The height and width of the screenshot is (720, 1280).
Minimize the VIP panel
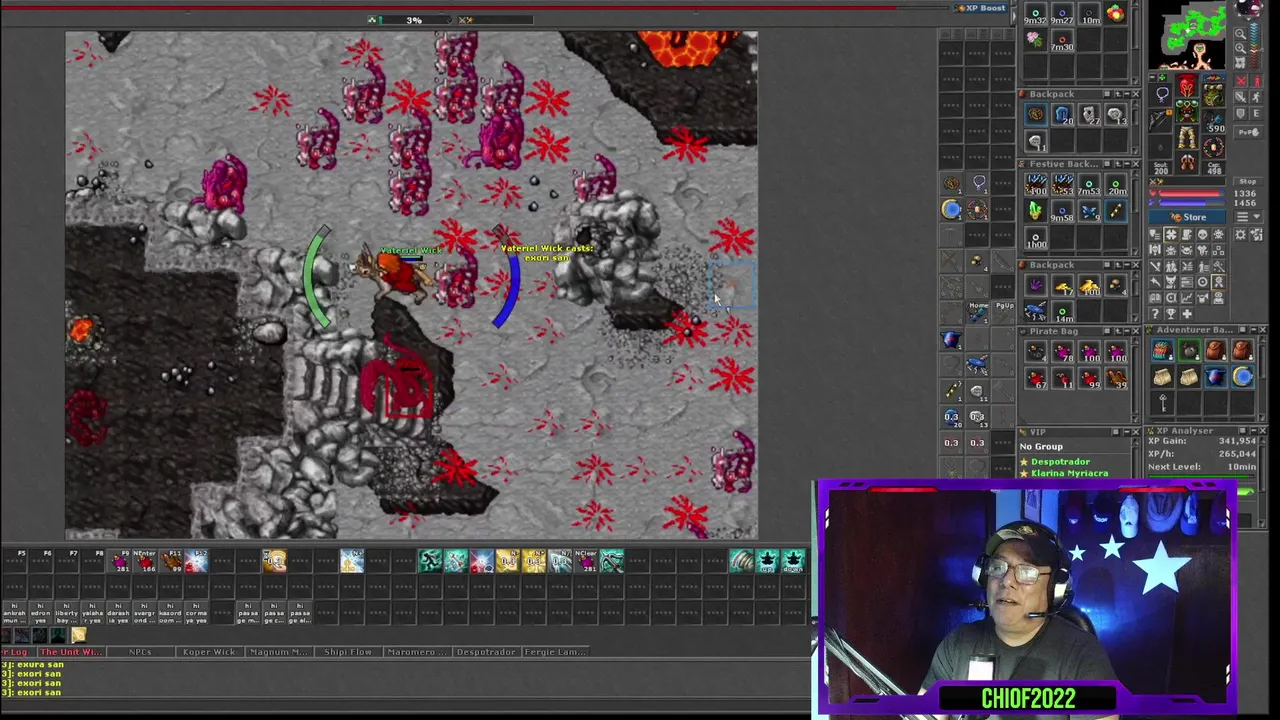[x=1127, y=432]
